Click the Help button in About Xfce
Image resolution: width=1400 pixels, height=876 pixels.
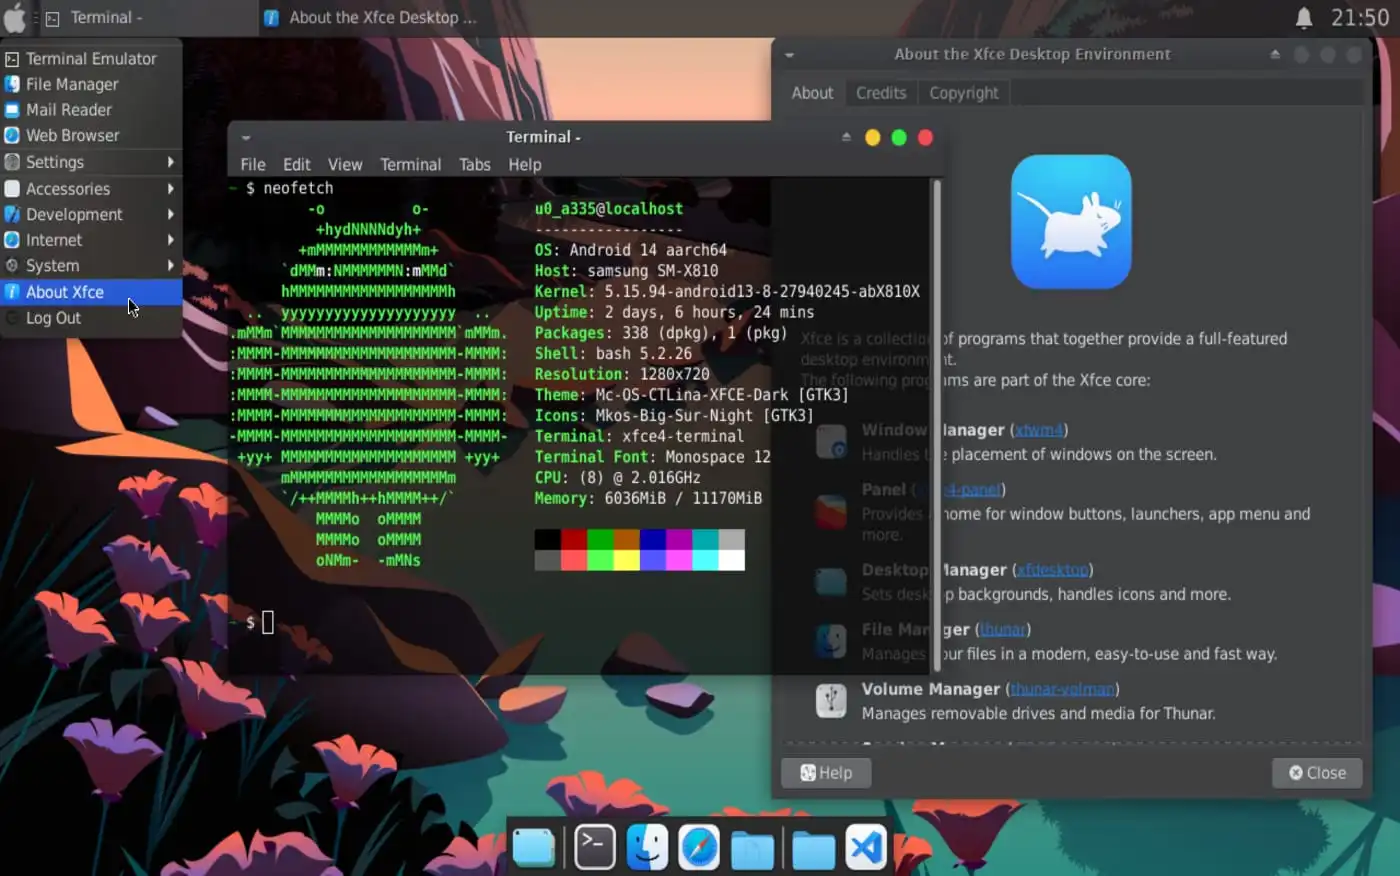(x=826, y=773)
